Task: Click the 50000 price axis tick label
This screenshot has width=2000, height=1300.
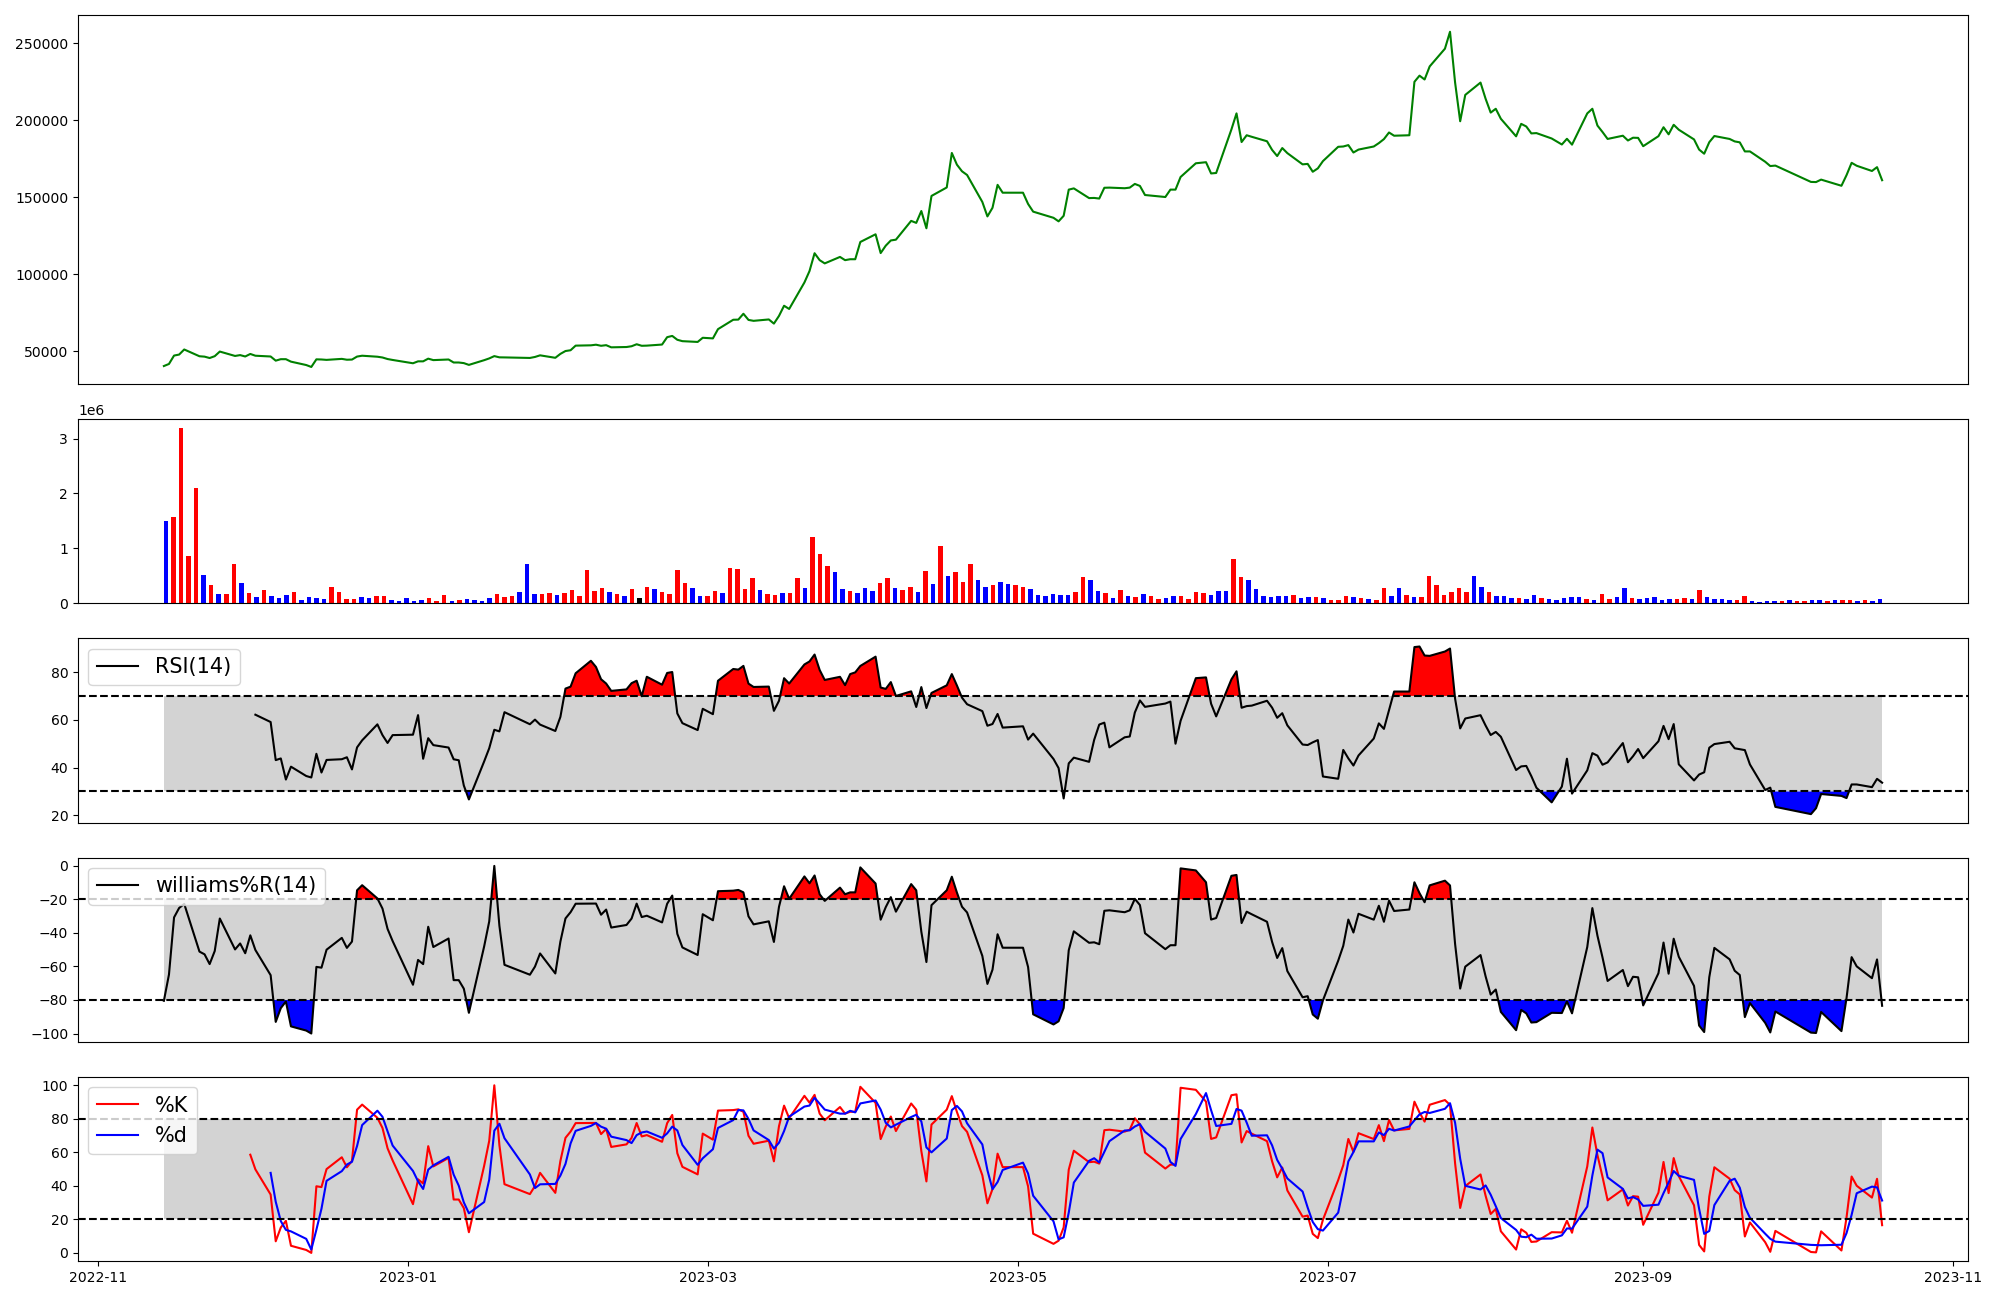Action: click(45, 352)
